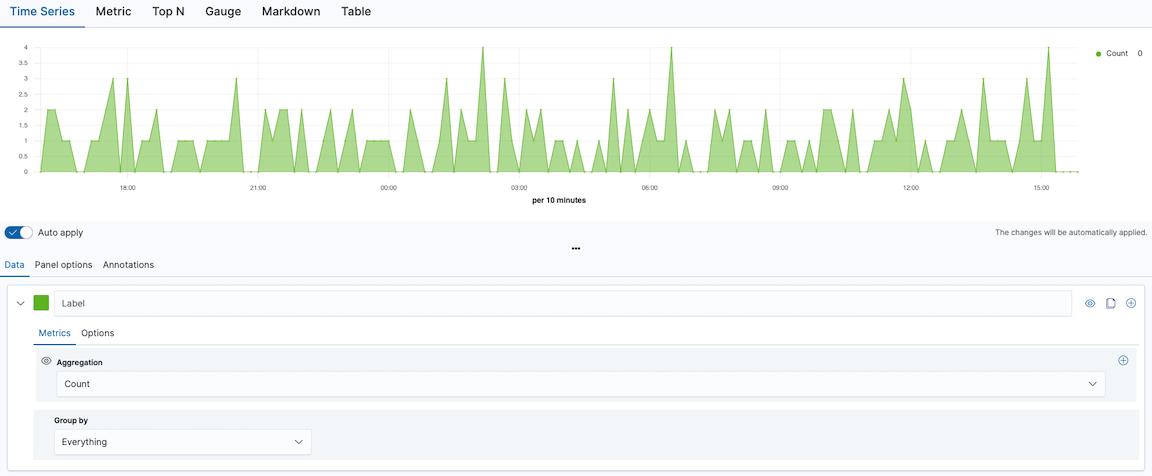
Task: Open the Panel options tab
Action: click(x=63, y=265)
